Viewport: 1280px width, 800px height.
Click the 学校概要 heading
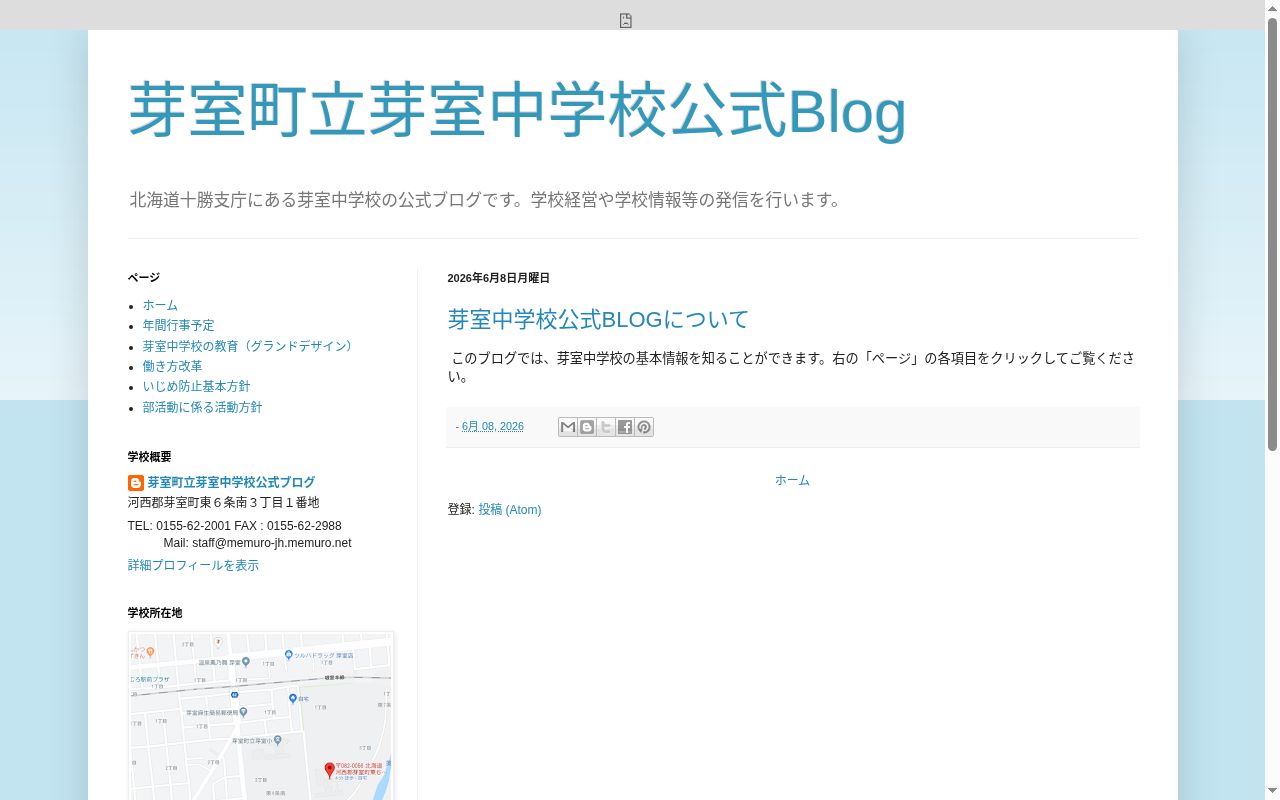coord(149,457)
